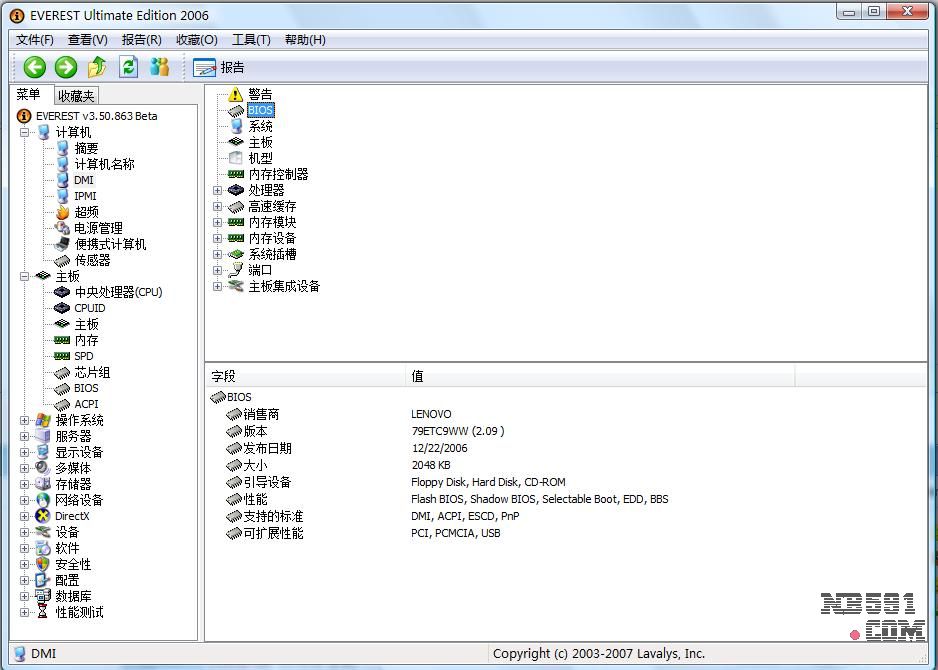Screen dimensions: 938x670
Task: Click the green Forward arrow toolbar icon
Action: click(x=66, y=67)
